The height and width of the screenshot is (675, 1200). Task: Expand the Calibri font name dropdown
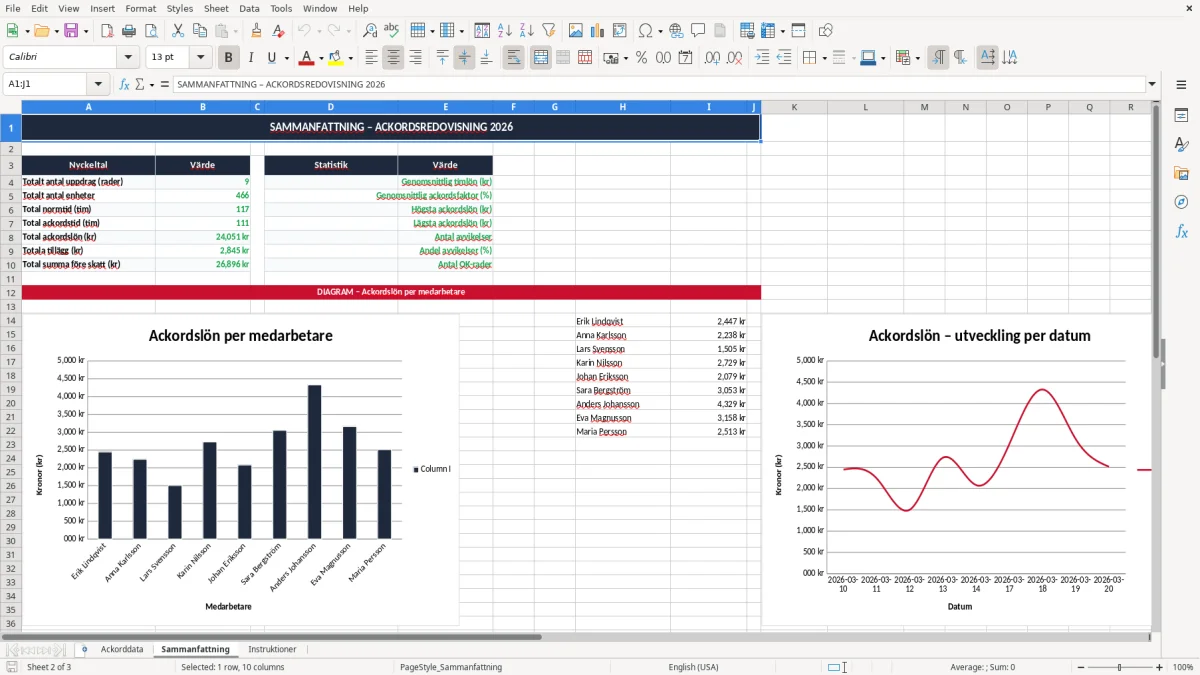(128, 58)
